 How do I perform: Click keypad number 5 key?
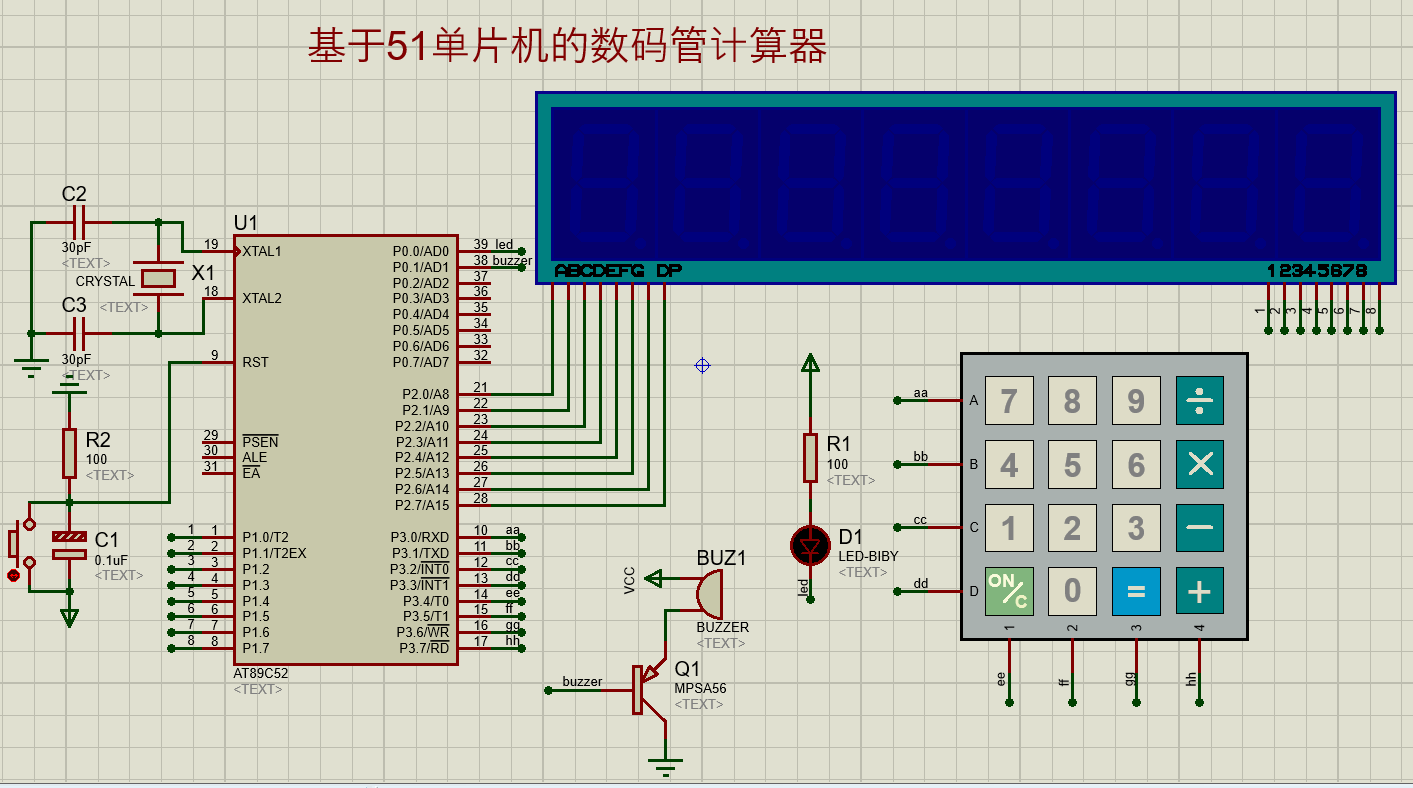(1072, 465)
